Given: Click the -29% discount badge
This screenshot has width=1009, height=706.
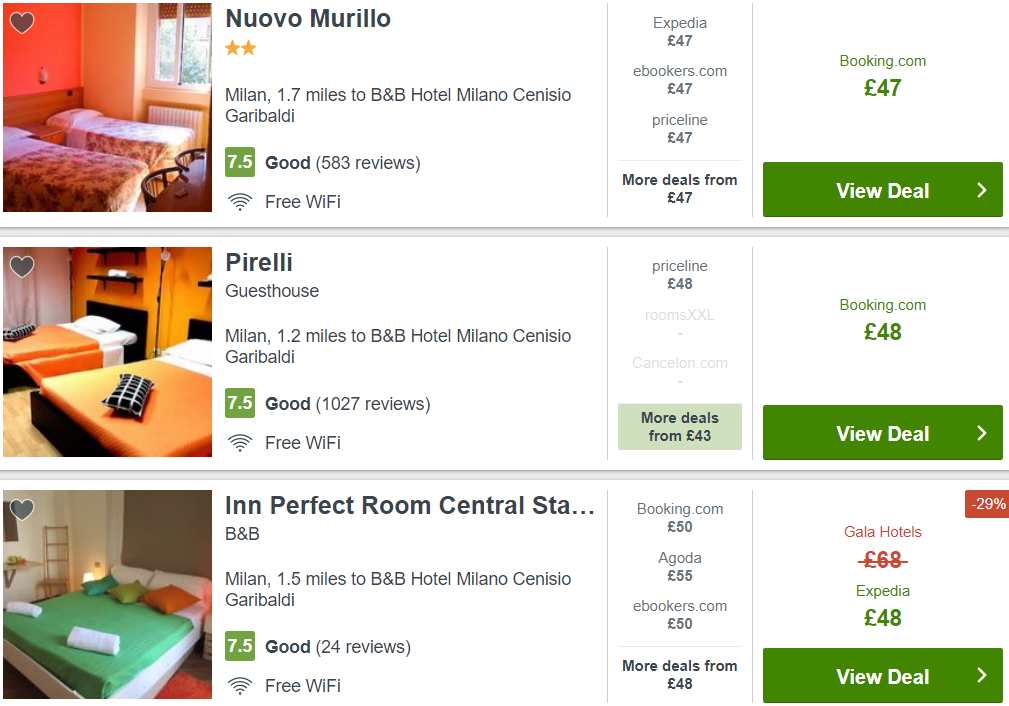Looking at the screenshot, I should pos(987,504).
